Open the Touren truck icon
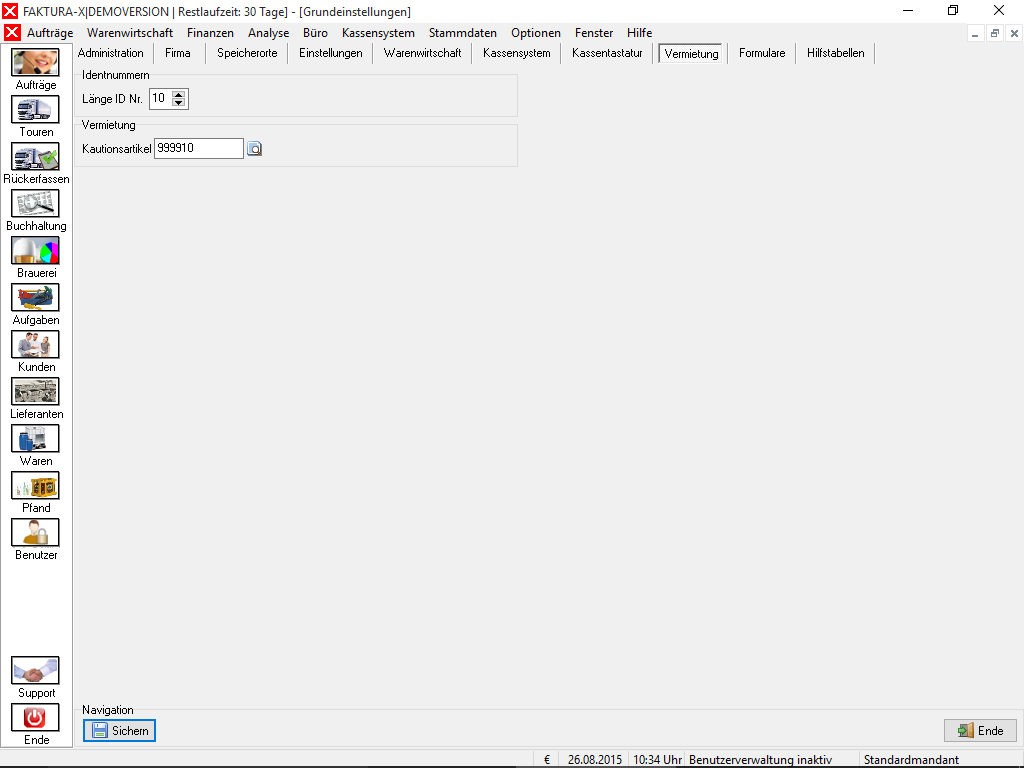The image size is (1024, 768). click(35, 109)
